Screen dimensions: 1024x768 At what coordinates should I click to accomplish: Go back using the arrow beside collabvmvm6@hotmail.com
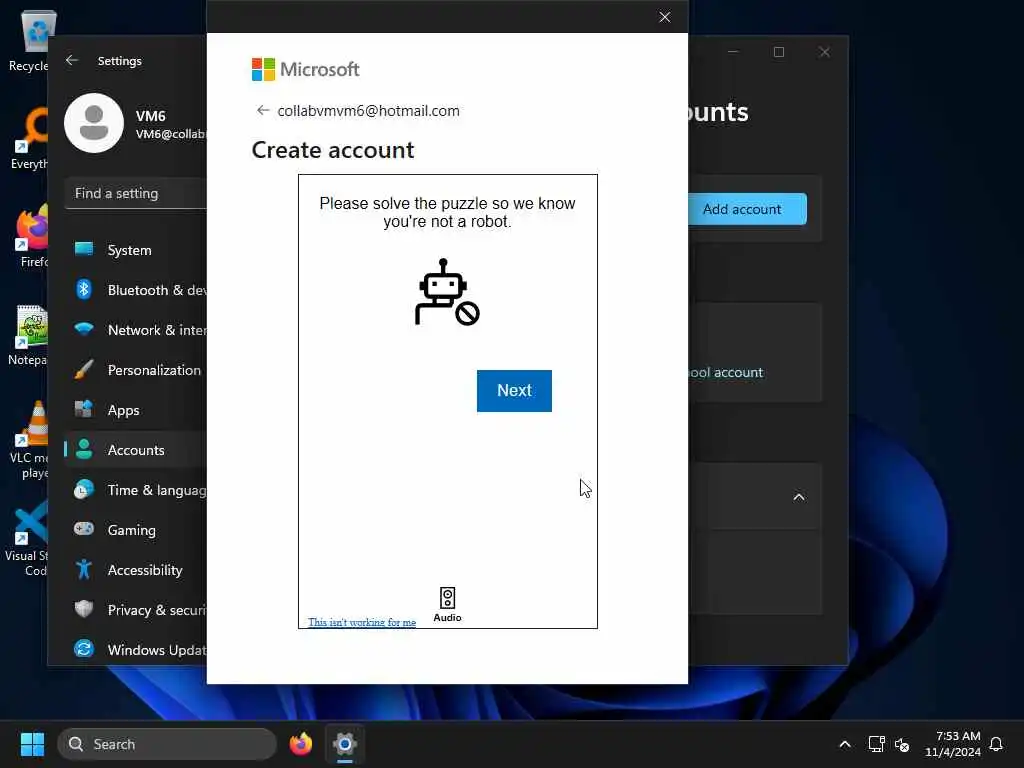[x=263, y=110]
